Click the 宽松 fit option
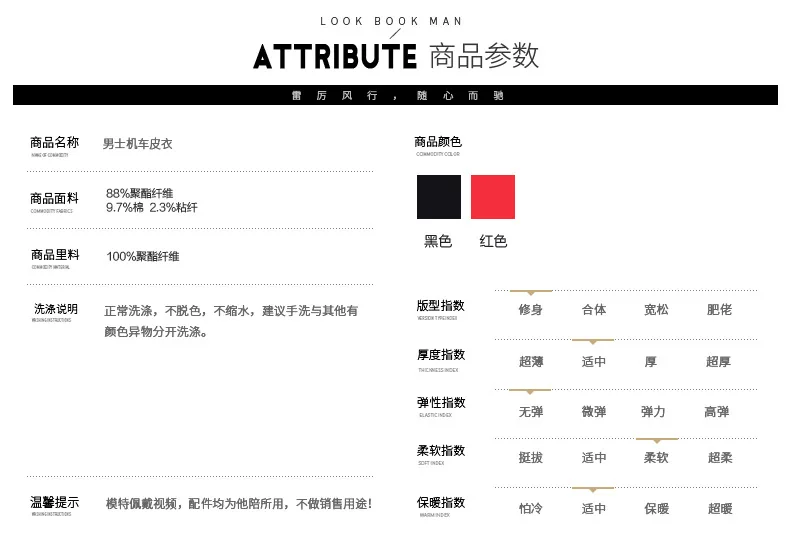The height and width of the screenshot is (552, 790). point(656,310)
